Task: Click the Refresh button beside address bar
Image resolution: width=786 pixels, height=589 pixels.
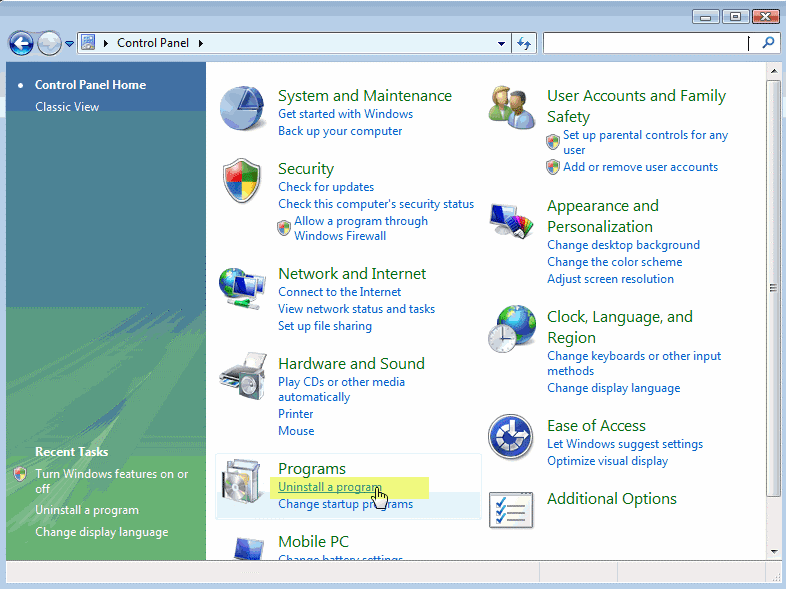Action: point(524,43)
